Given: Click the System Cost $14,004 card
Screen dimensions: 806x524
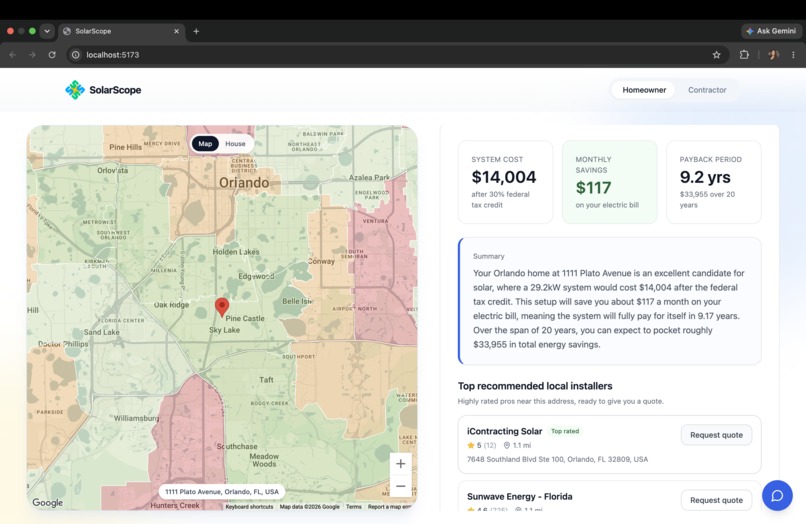Looking at the screenshot, I should click(505, 182).
